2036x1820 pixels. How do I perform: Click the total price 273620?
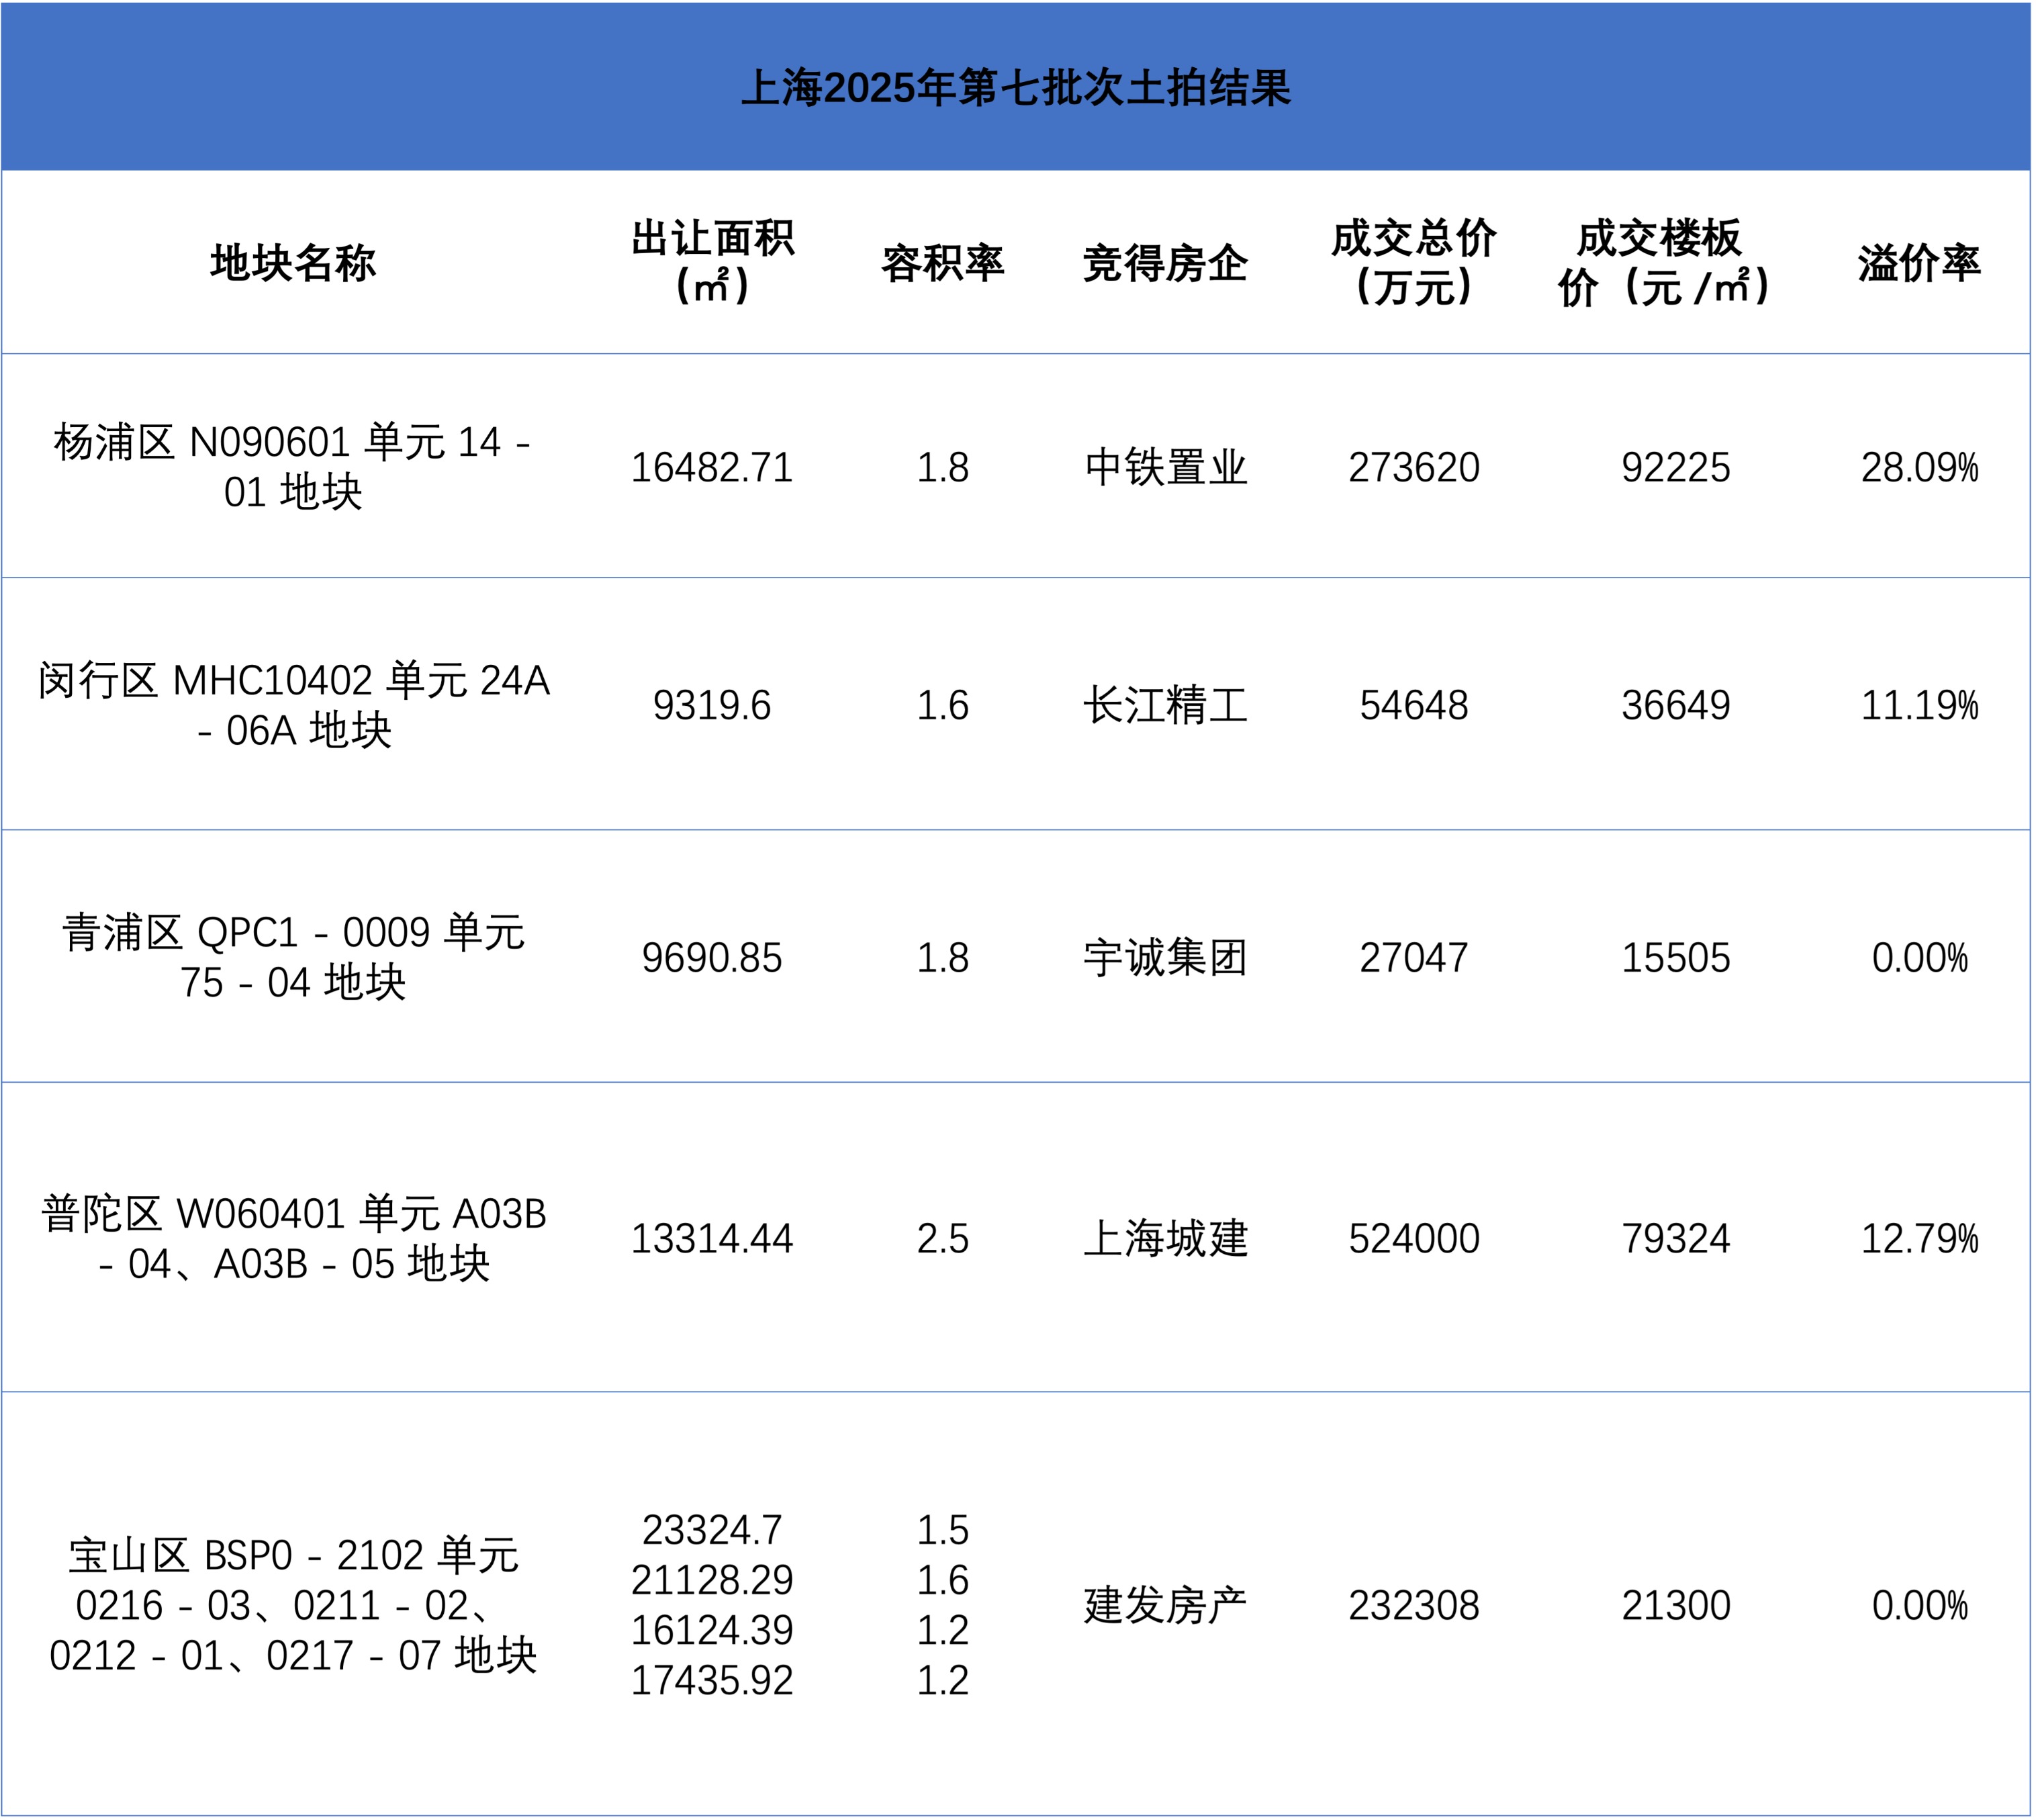(1414, 468)
